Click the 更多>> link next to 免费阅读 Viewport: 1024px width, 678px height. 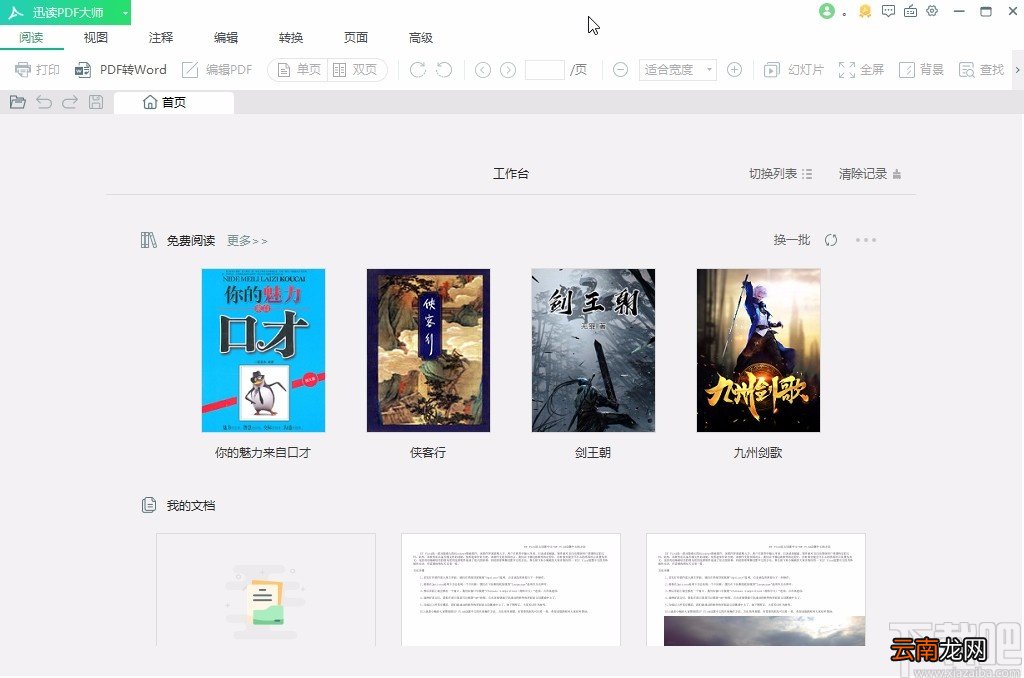click(247, 241)
